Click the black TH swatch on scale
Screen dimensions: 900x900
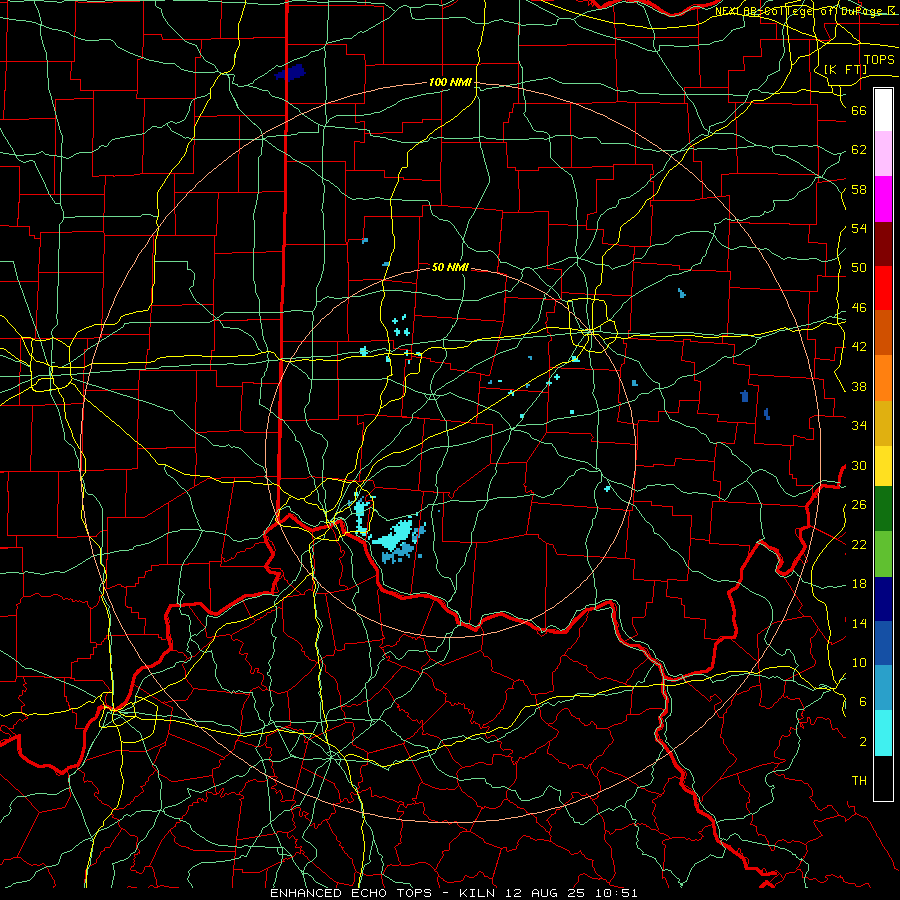[x=883, y=778]
